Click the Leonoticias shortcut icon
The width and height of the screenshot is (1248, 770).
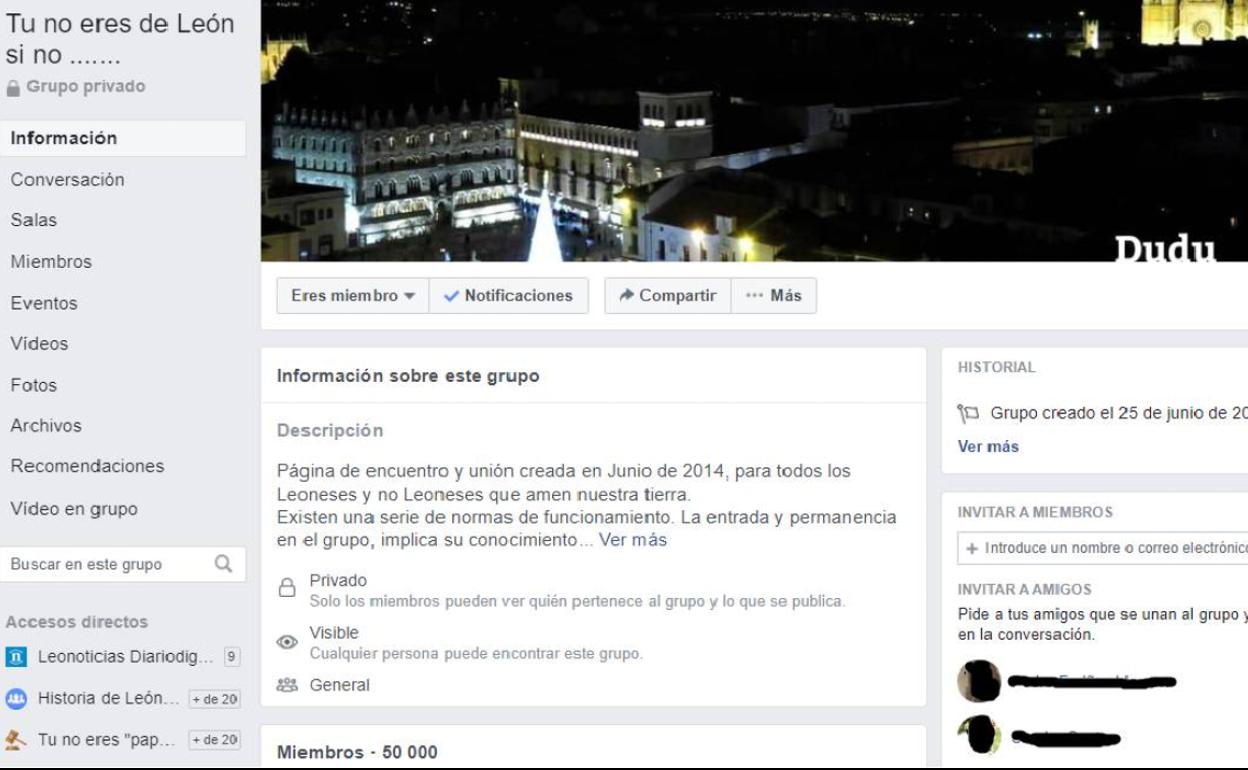(16, 657)
